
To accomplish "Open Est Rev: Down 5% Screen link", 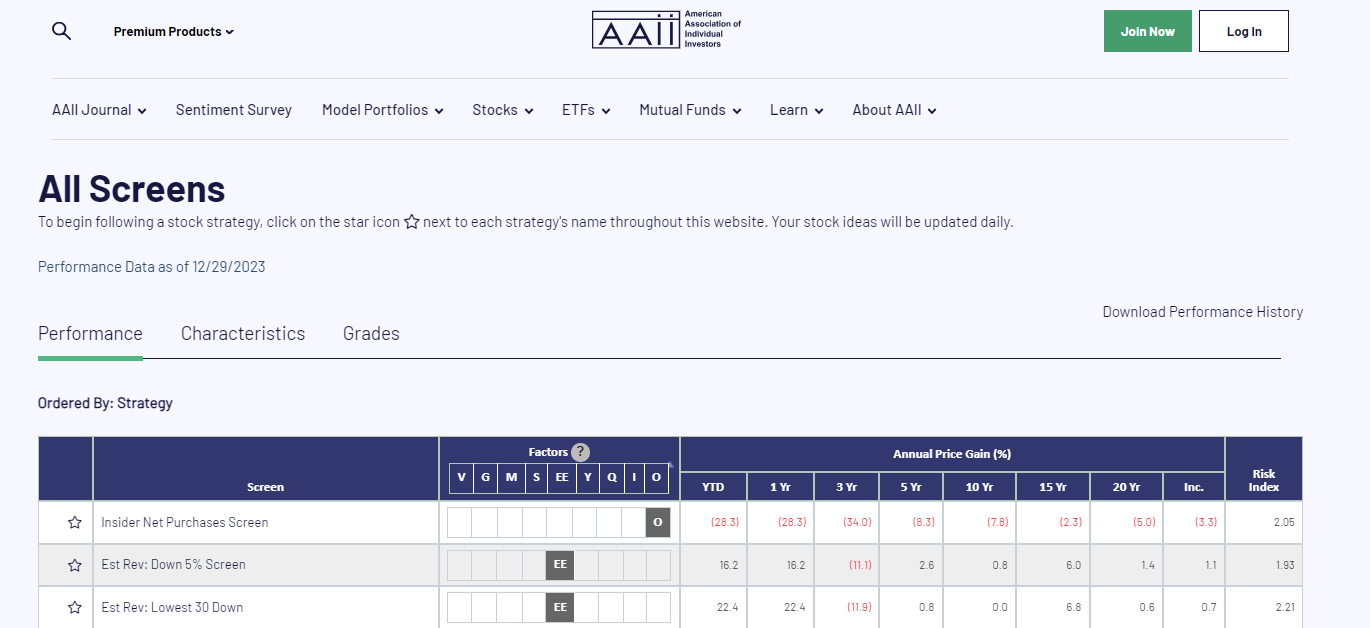I will (x=173, y=564).
